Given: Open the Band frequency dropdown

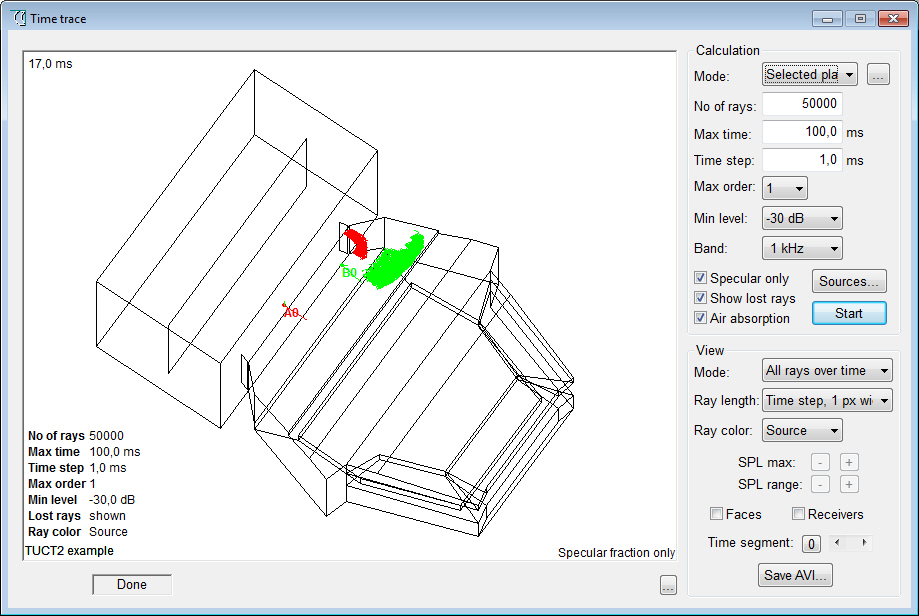Looking at the screenshot, I should pos(802,249).
